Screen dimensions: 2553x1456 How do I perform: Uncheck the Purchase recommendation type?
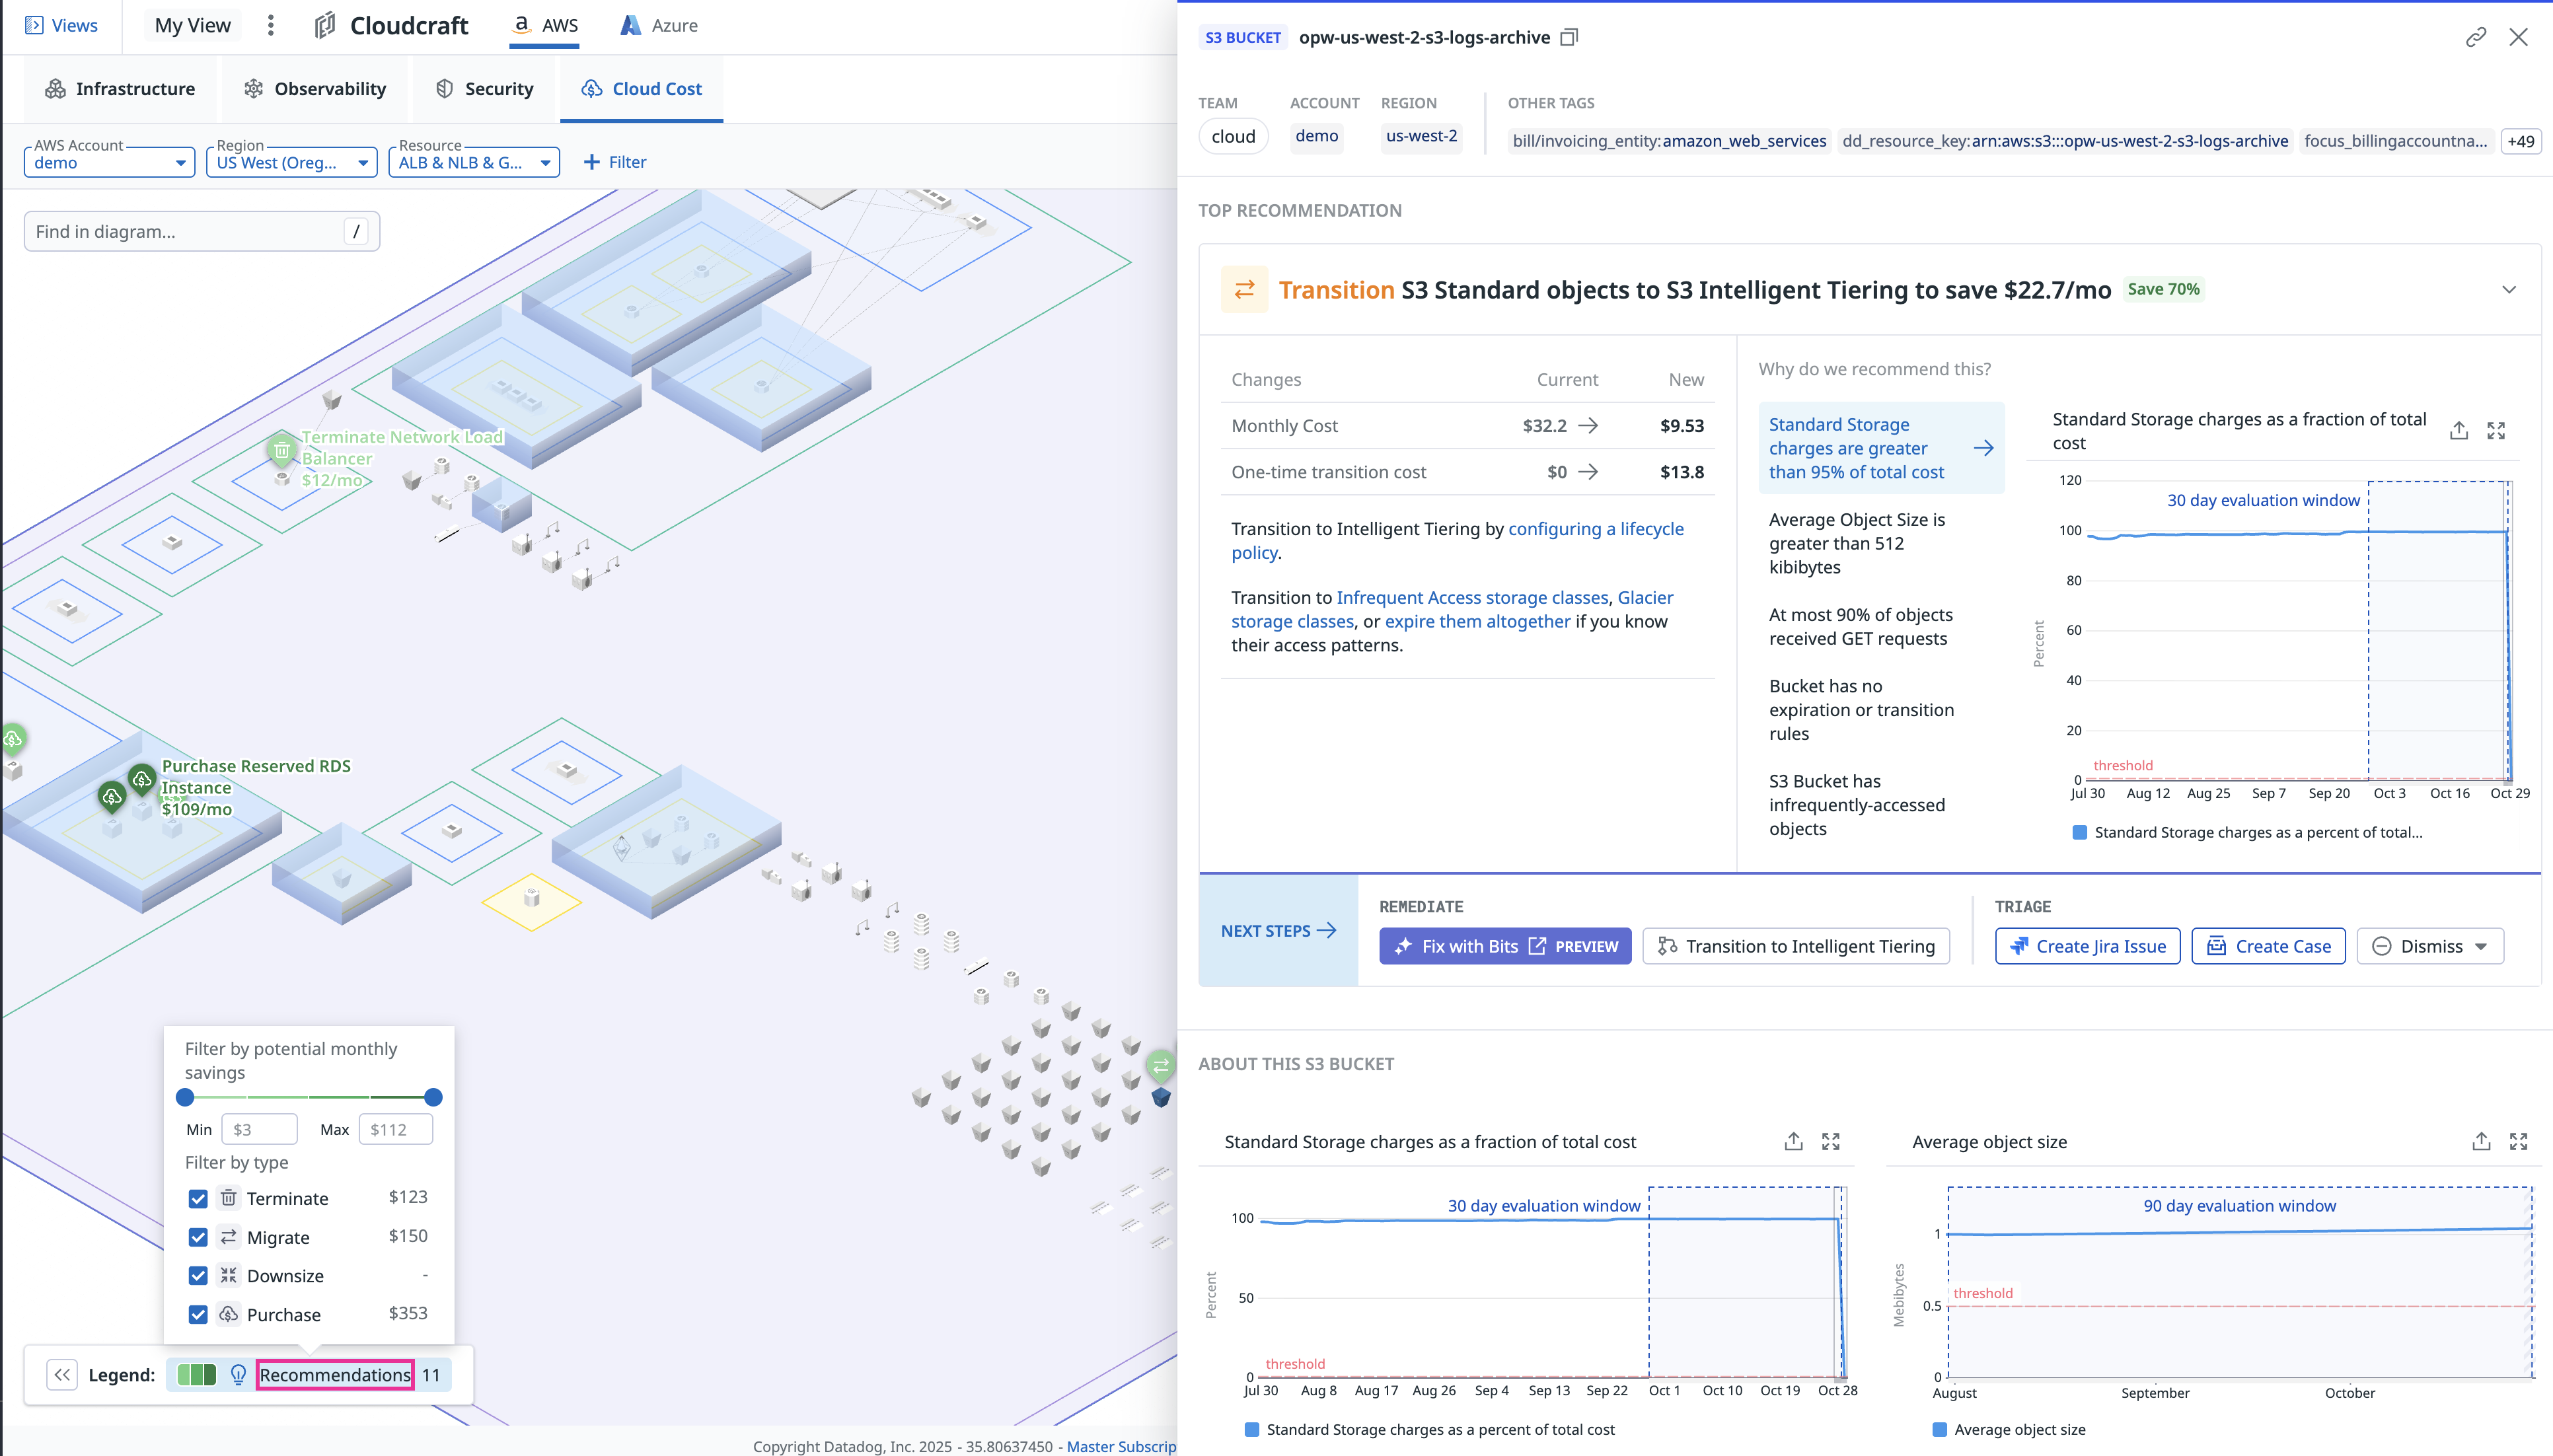(x=198, y=1314)
